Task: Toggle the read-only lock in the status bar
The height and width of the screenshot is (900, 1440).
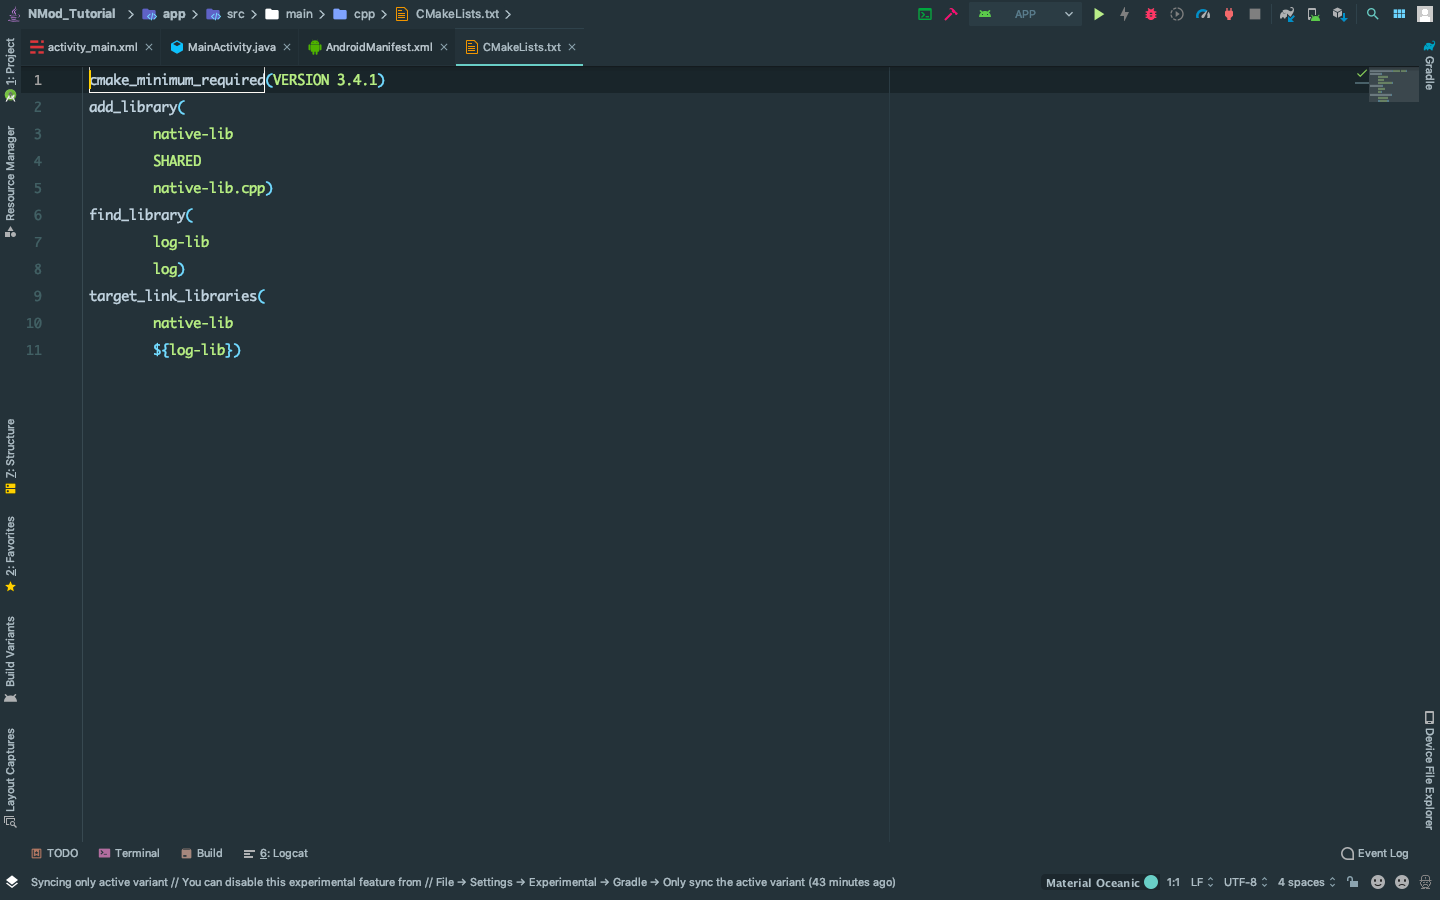Action: point(1353,882)
